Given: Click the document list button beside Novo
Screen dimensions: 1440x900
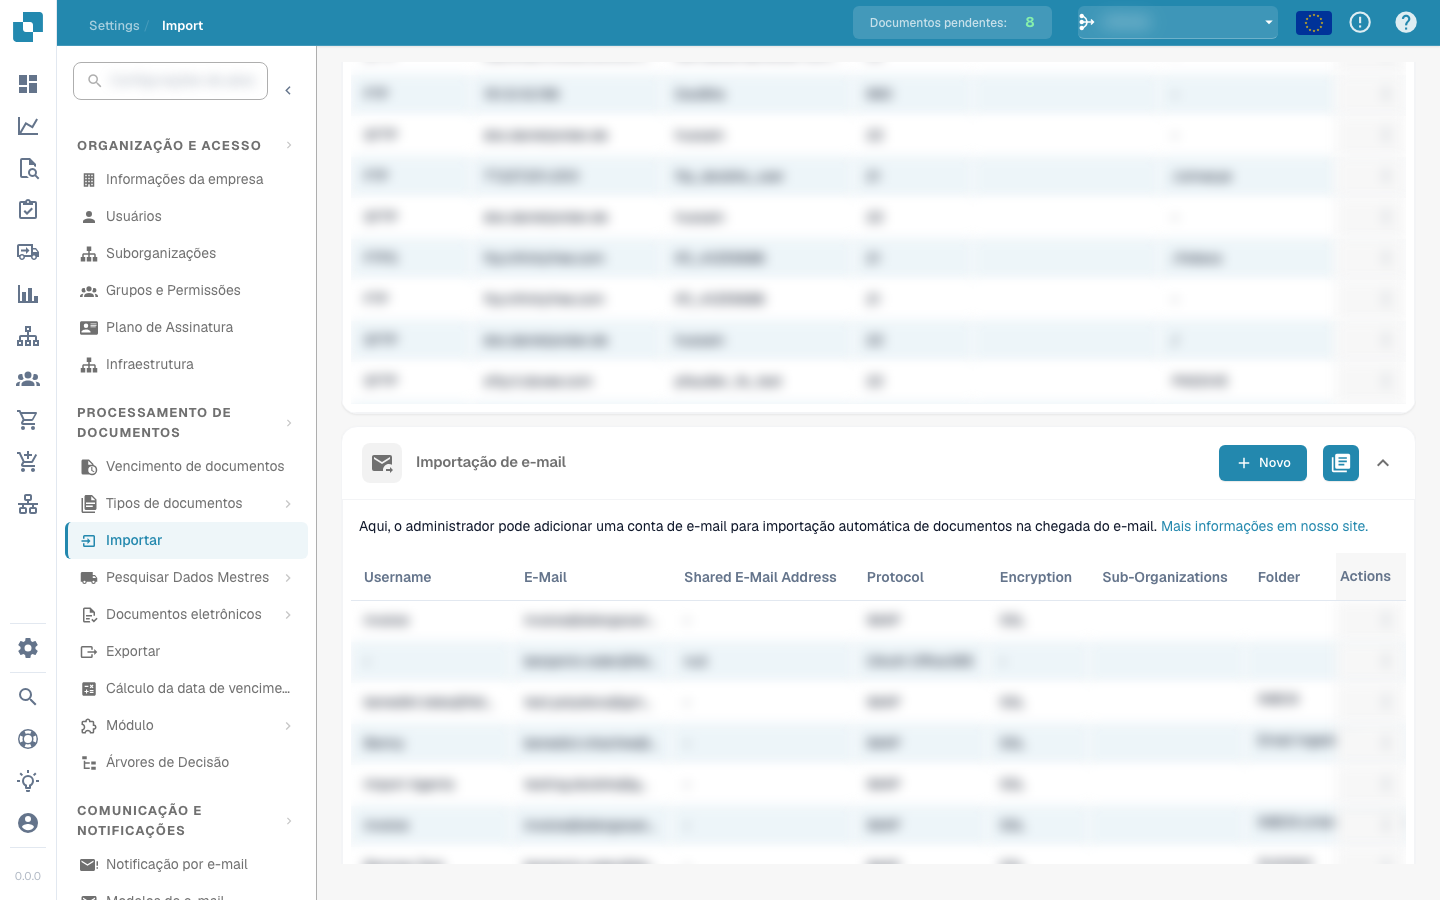Looking at the screenshot, I should pyautogui.click(x=1341, y=463).
